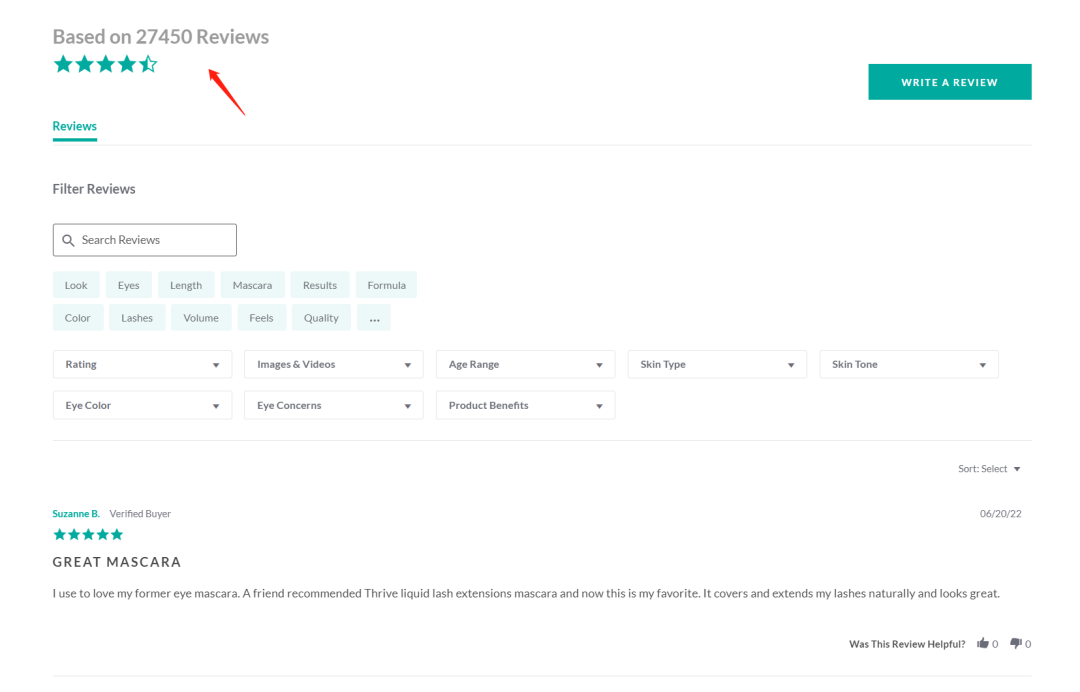This screenshot has height=692, width=1080.
Task: Click the thumbs up helpful icon
Action: point(982,644)
